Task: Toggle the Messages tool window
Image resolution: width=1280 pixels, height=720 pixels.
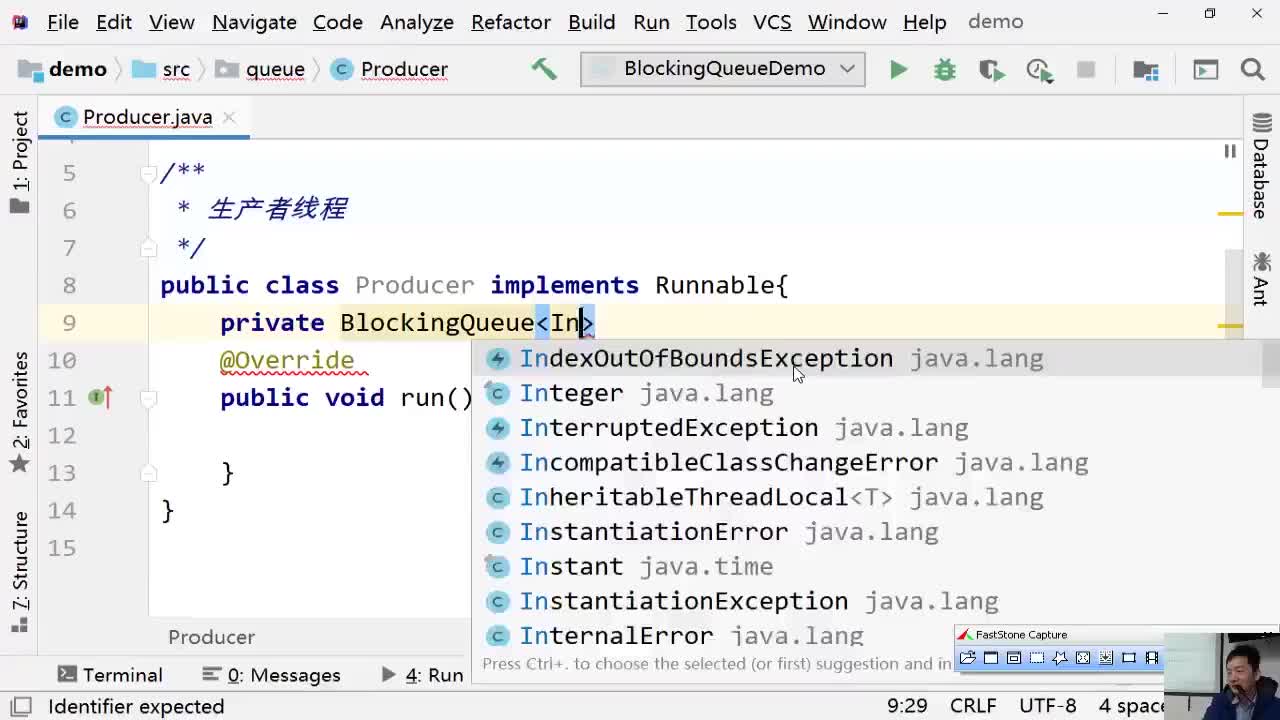Action: (271, 675)
